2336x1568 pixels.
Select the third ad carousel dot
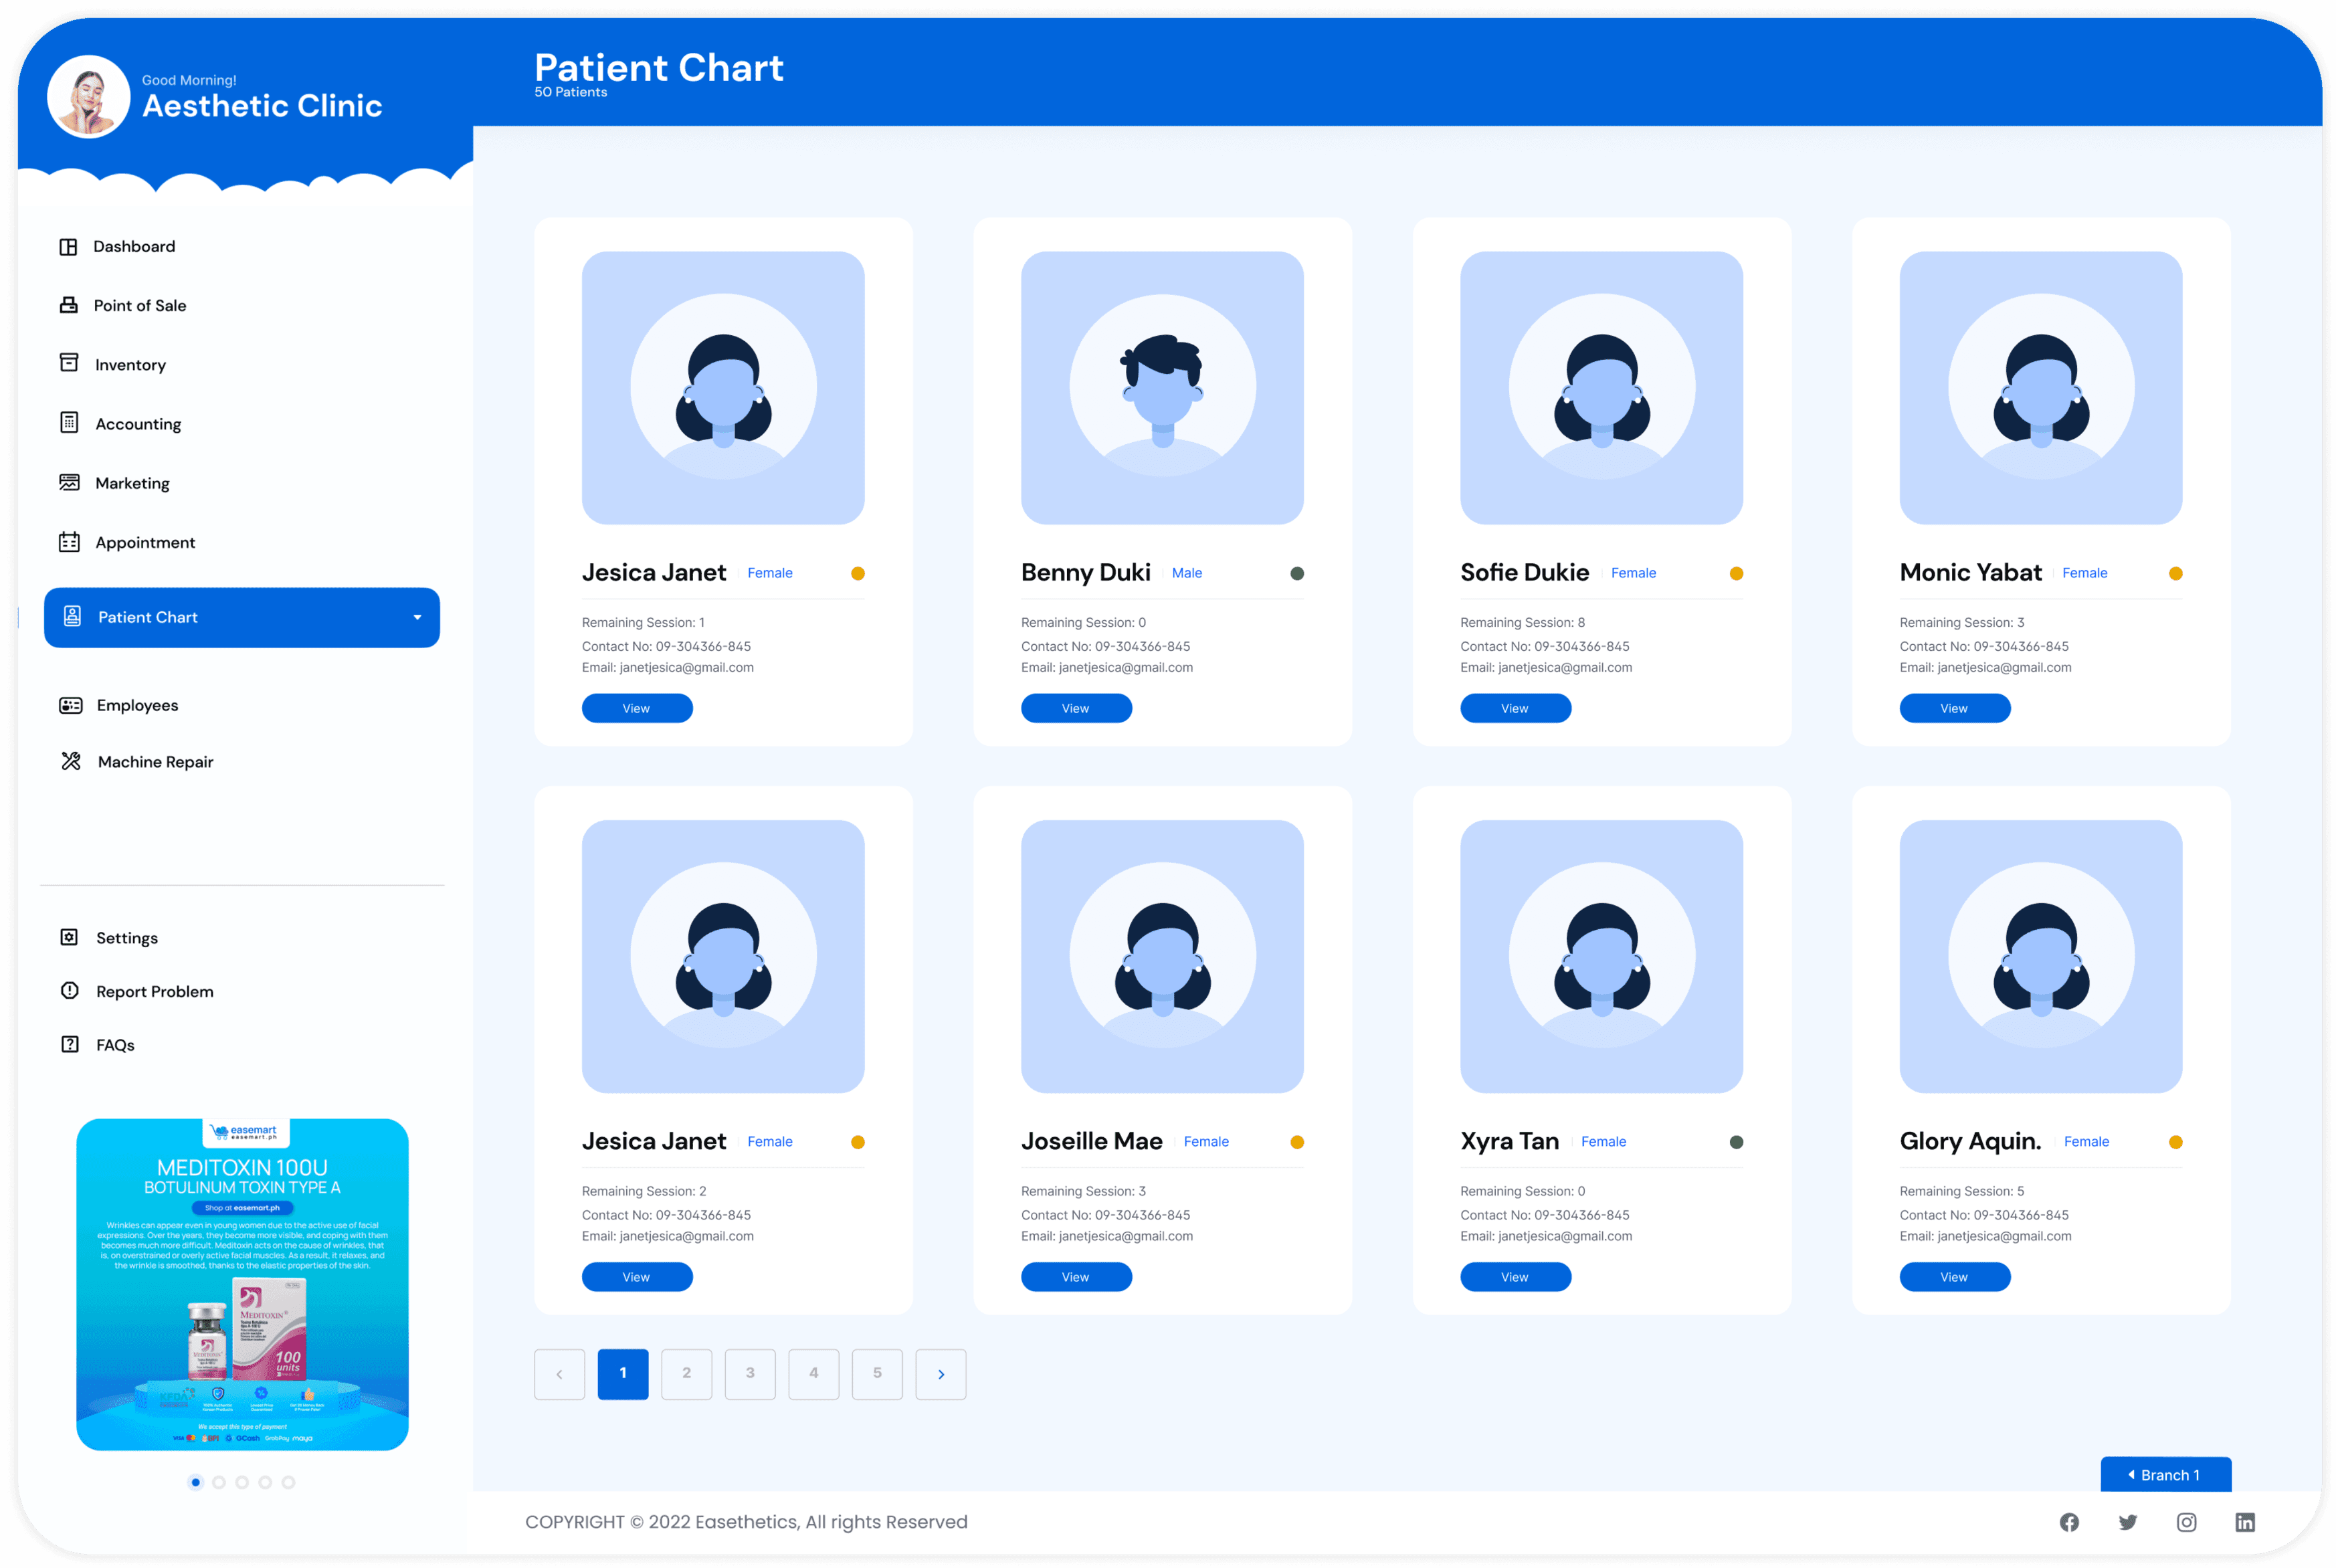point(242,1482)
